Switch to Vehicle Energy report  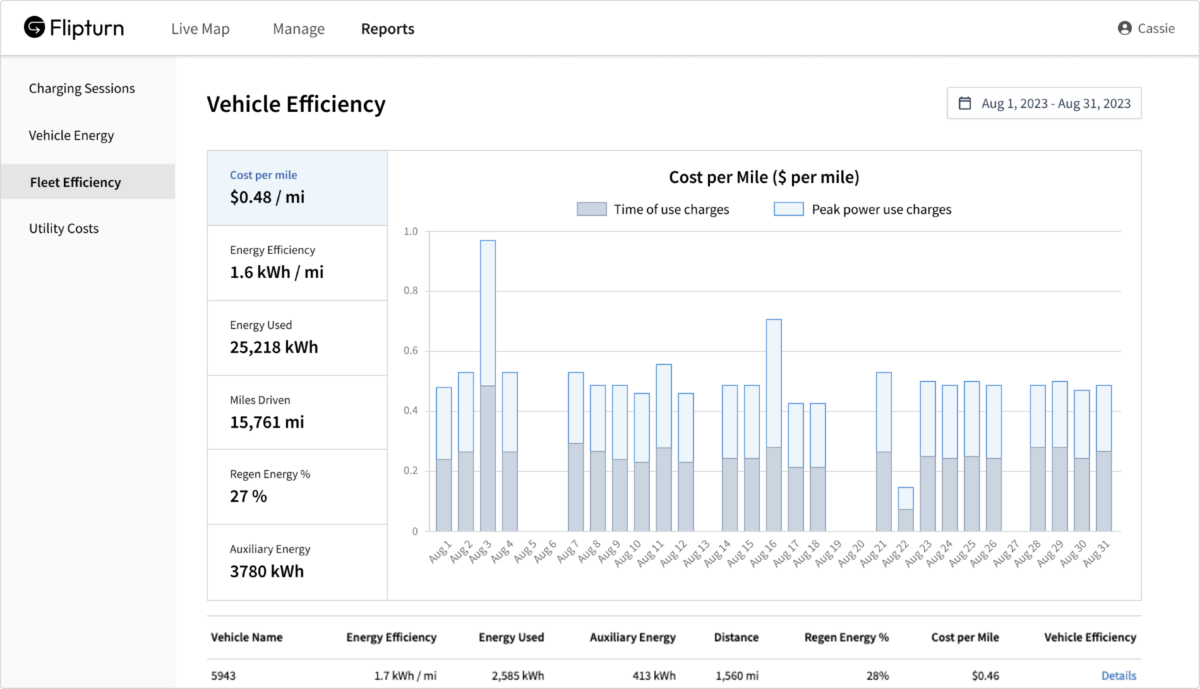pyautogui.click(x=72, y=136)
